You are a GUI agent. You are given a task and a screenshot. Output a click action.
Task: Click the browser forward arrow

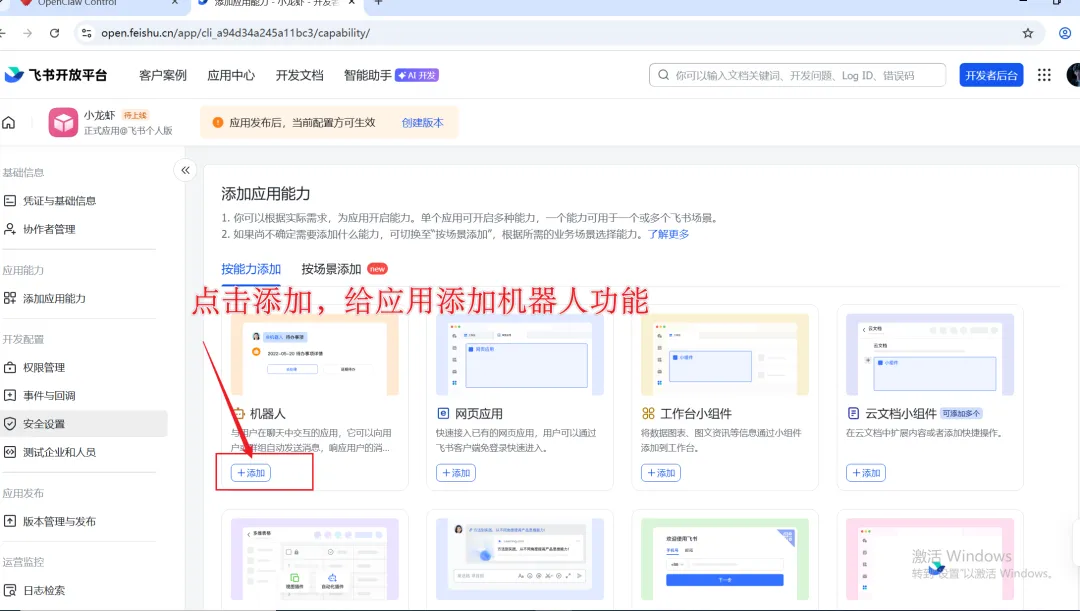pyautogui.click(x=28, y=33)
